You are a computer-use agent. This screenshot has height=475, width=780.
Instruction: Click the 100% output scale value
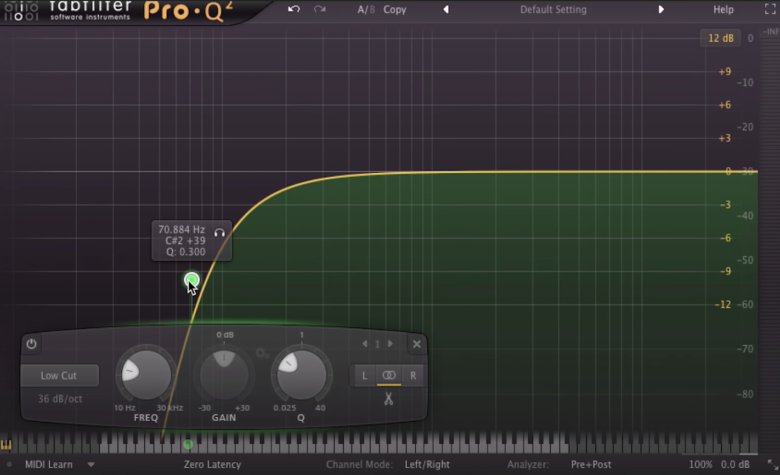[700, 465]
